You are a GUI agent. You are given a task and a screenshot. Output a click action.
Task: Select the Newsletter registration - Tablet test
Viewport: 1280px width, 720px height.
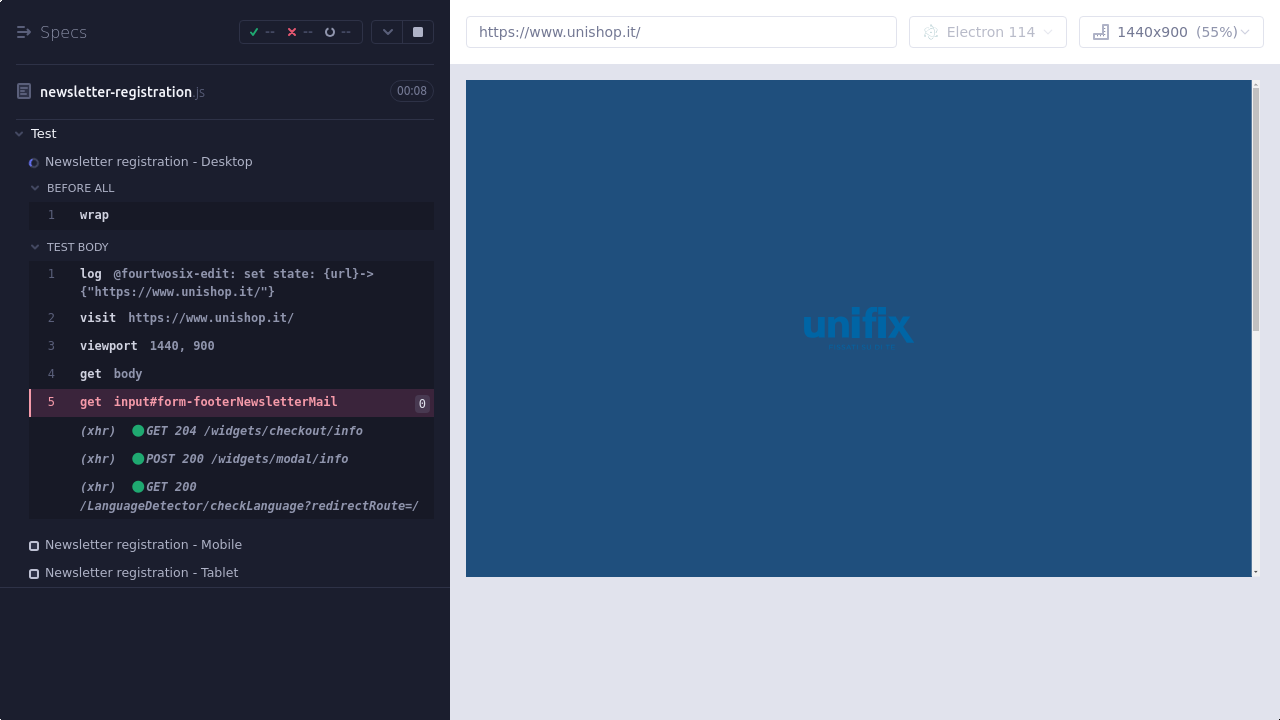tap(141, 573)
